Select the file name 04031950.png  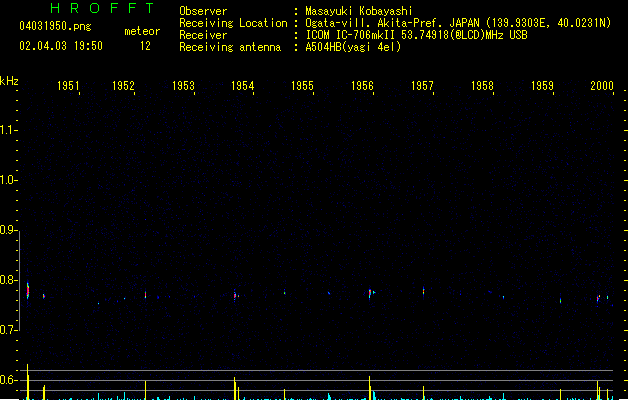[x=55, y=26]
